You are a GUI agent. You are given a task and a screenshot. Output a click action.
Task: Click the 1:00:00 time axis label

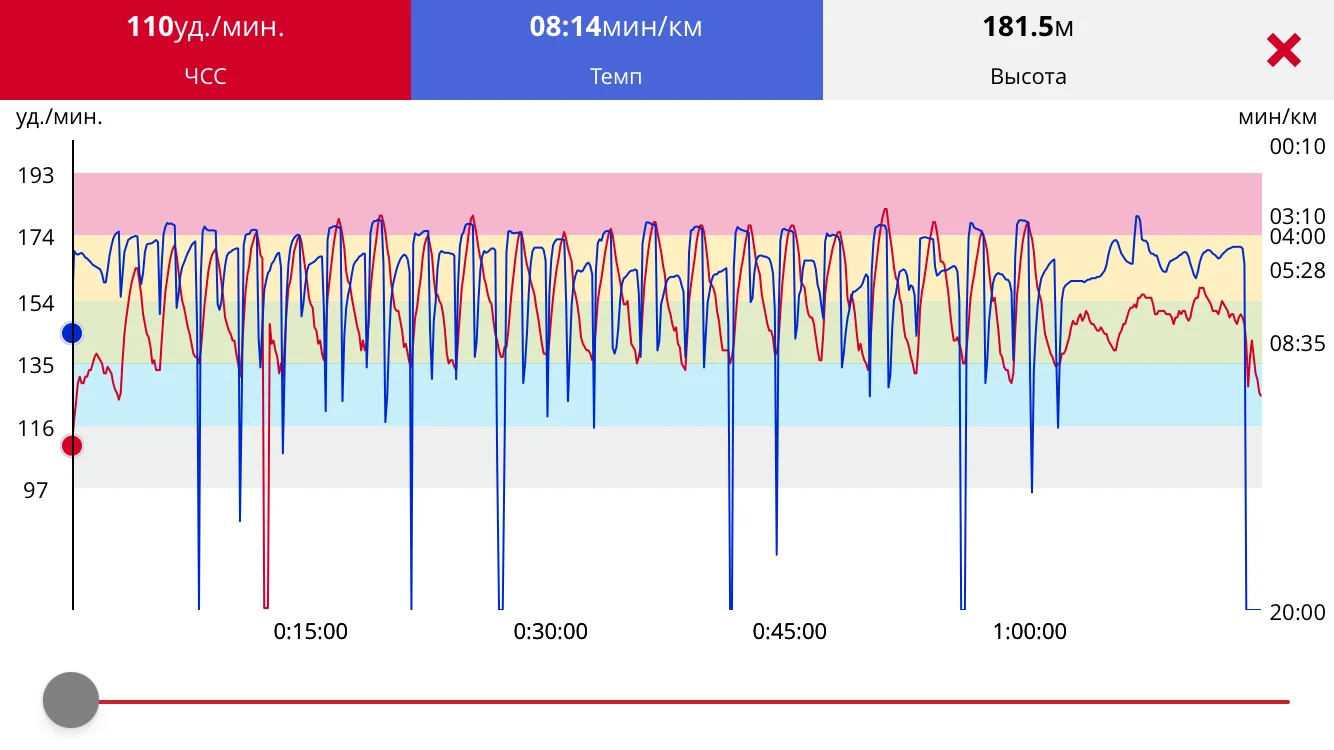tap(1029, 632)
